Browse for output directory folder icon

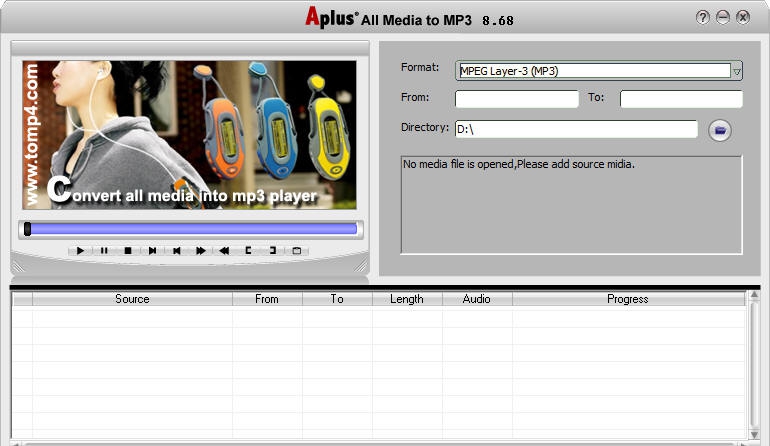(720, 130)
